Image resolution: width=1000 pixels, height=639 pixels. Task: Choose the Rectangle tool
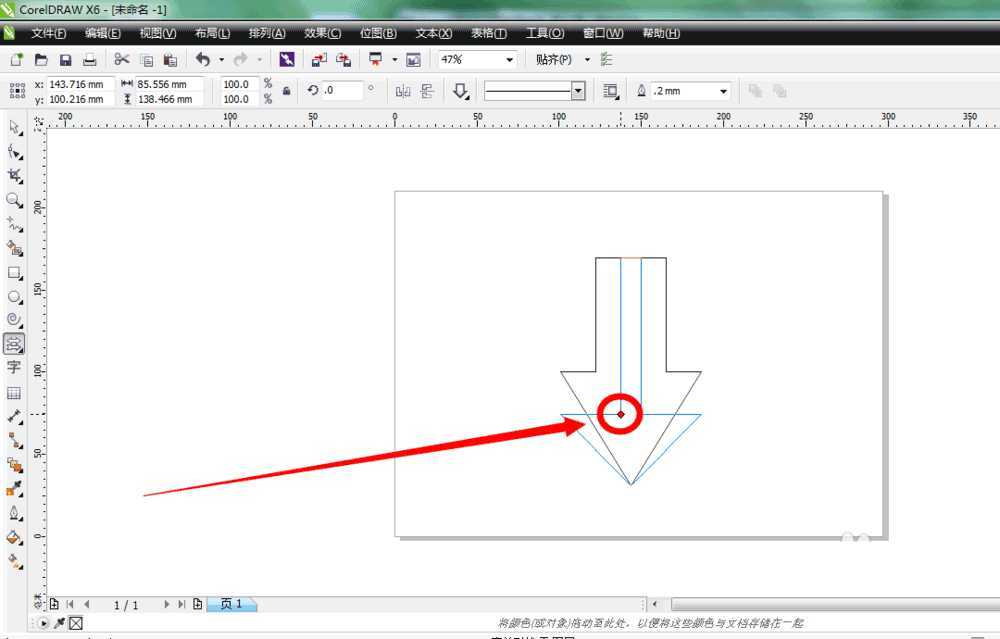pos(14,272)
